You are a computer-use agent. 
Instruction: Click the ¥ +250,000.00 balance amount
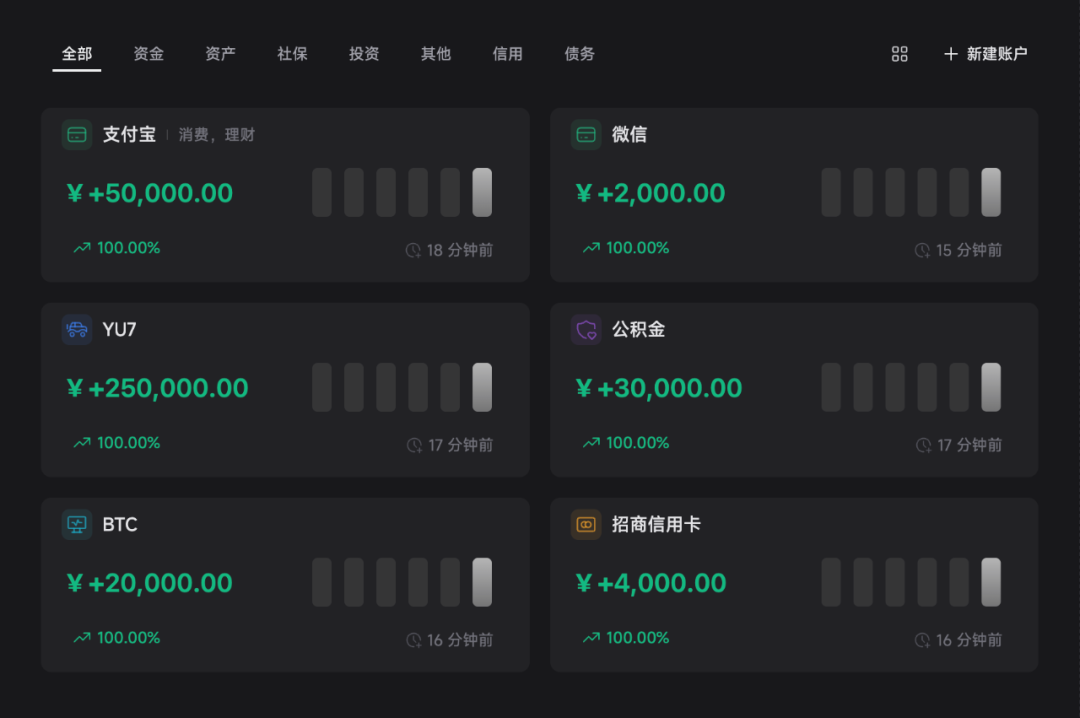tap(158, 388)
